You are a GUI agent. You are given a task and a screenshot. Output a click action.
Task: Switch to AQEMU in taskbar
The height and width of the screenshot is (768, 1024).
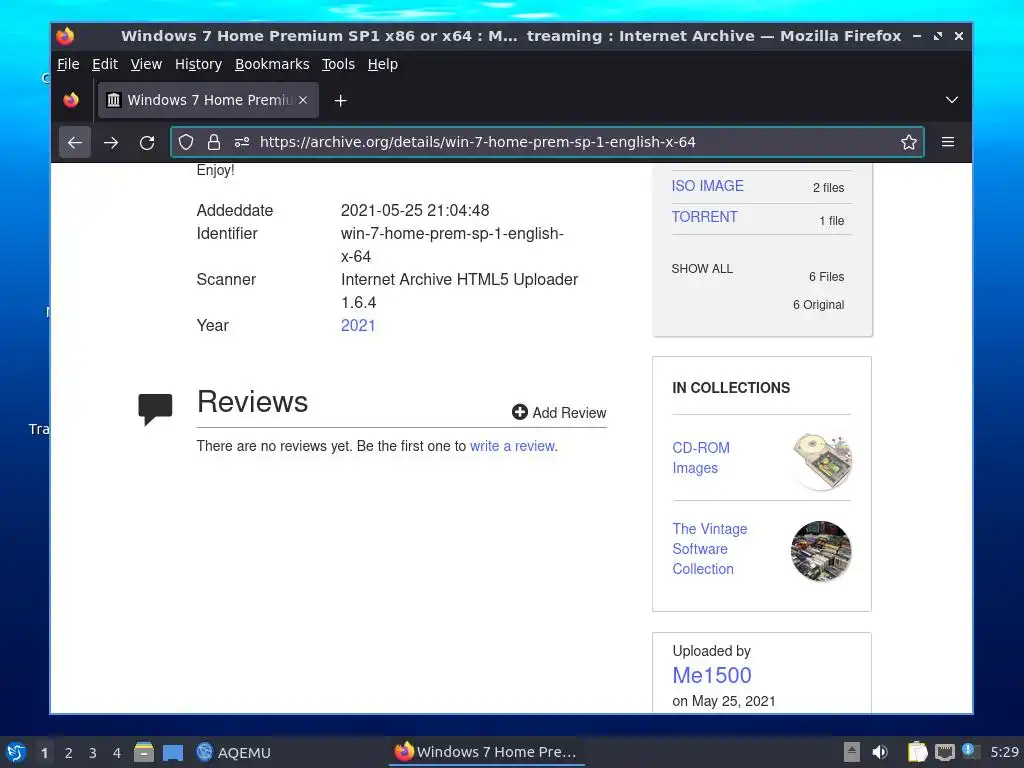pyautogui.click(x=233, y=752)
